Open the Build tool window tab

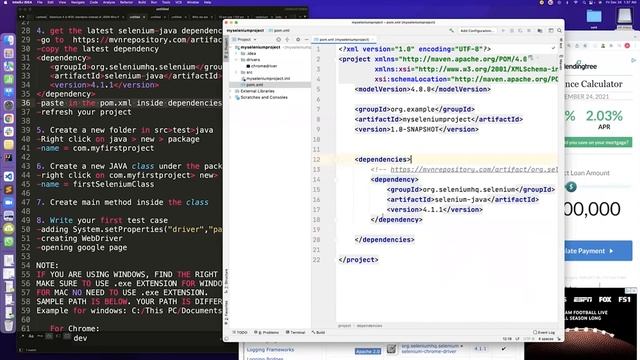(318, 333)
